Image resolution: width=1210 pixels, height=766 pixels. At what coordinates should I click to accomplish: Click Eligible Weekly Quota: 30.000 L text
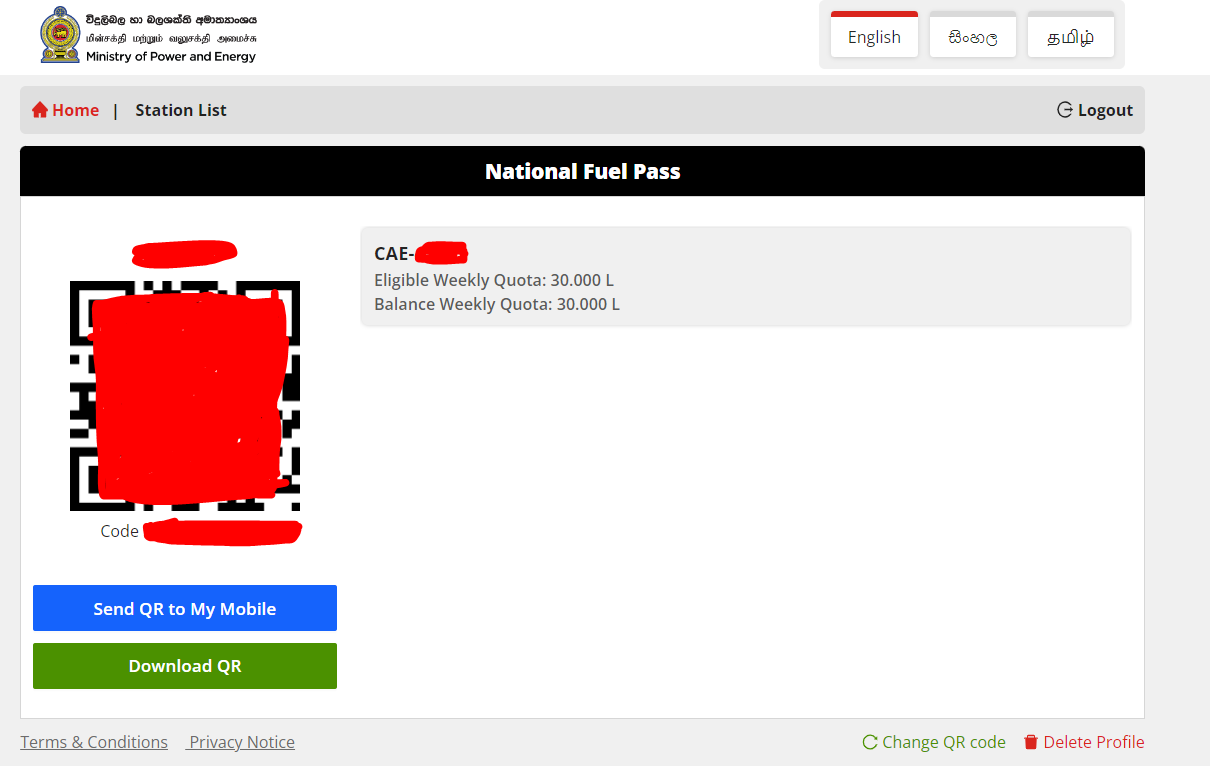[x=494, y=280]
